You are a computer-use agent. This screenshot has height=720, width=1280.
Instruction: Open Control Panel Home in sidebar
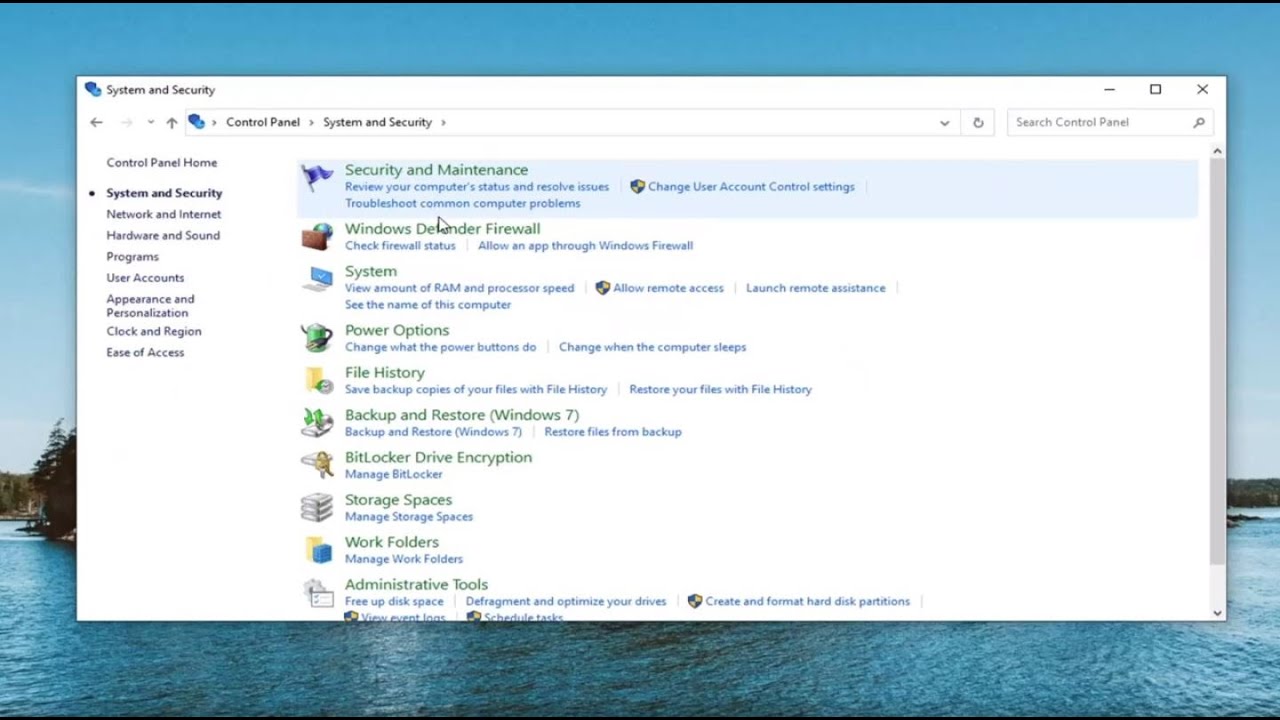[162, 162]
